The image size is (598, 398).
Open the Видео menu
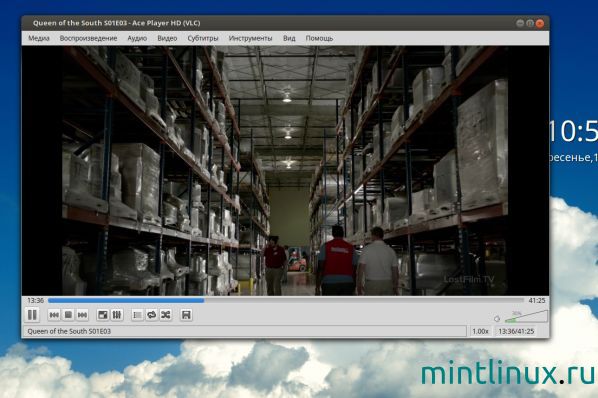pos(167,38)
